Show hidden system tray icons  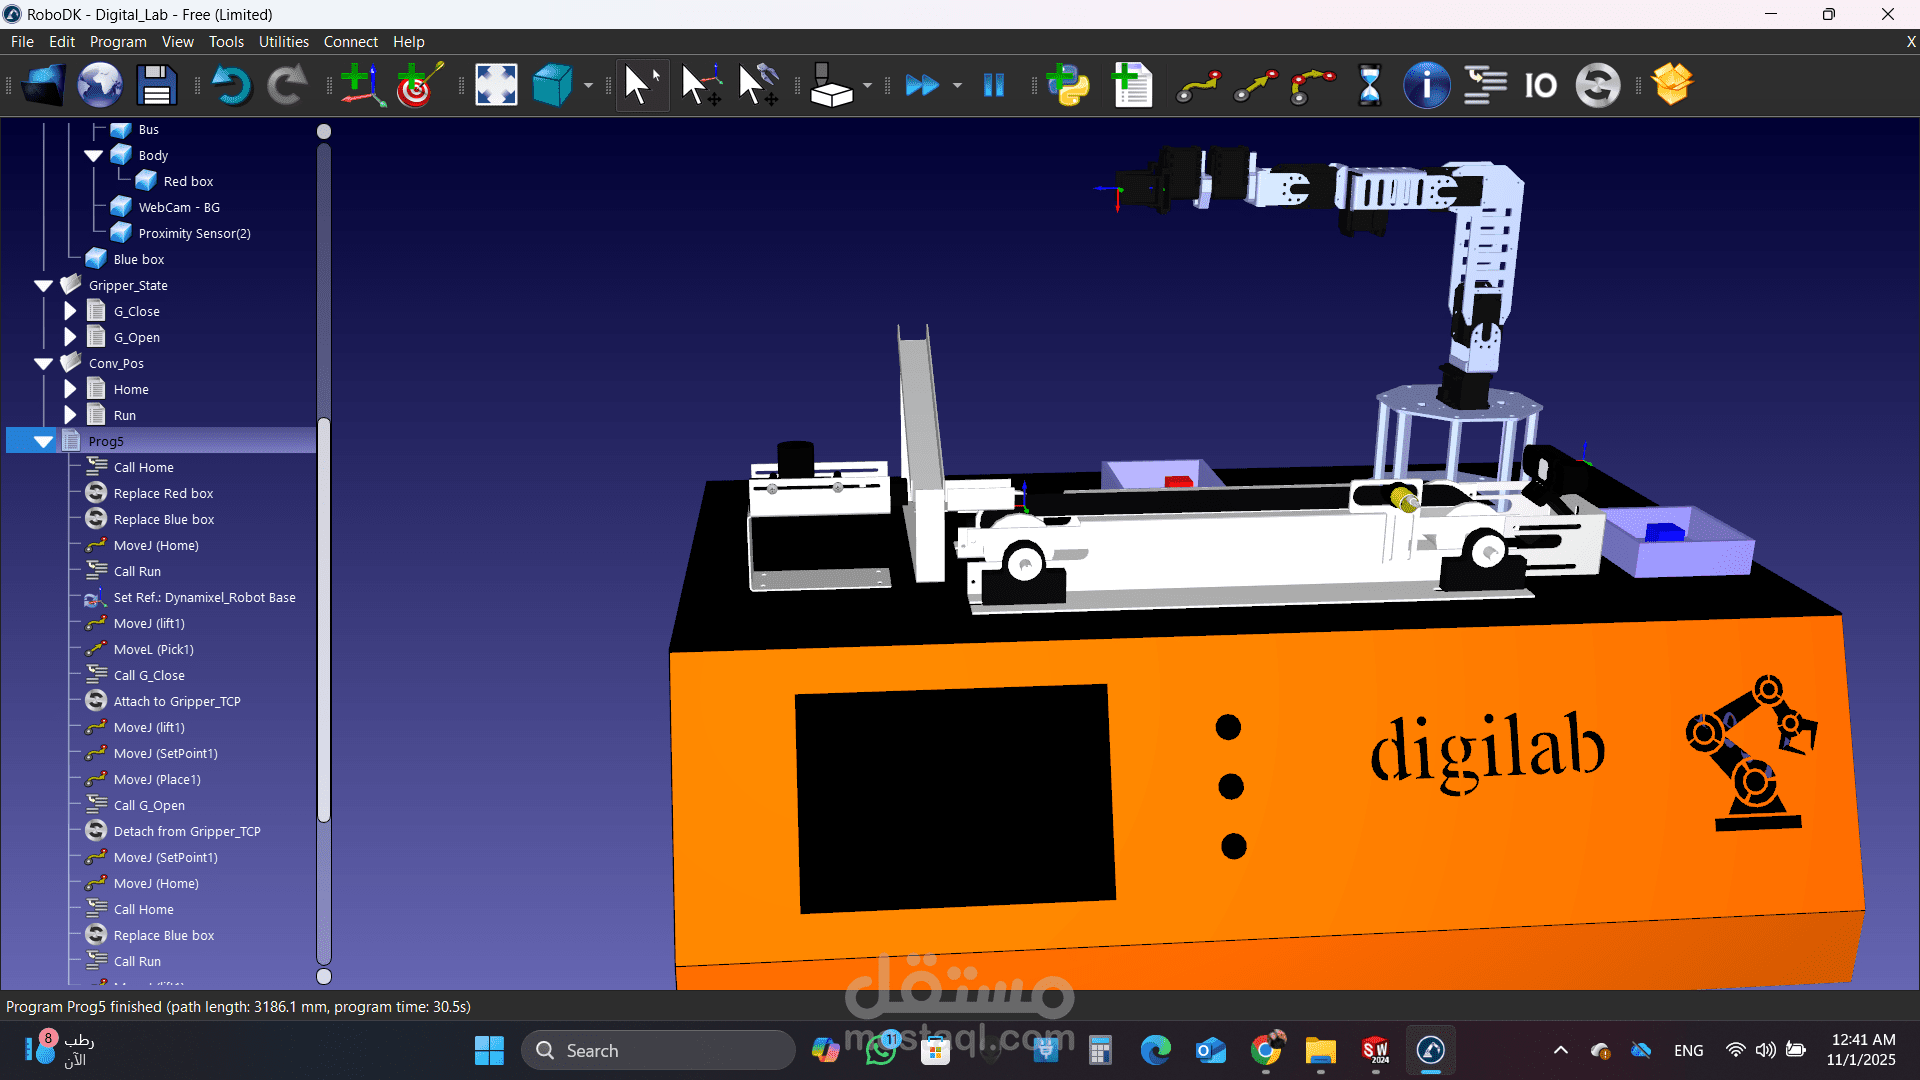click(1561, 1051)
